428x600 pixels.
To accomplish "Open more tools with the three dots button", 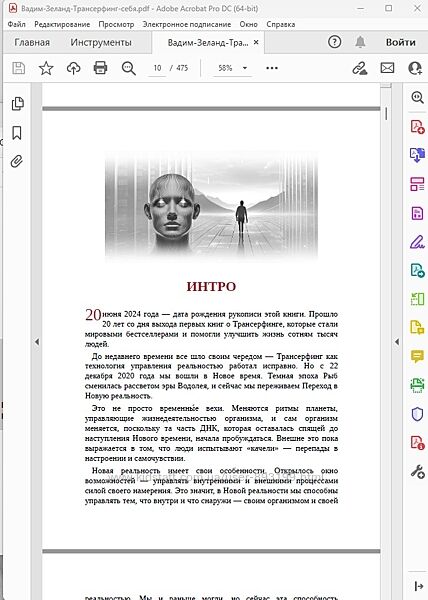I will pos(272,68).
